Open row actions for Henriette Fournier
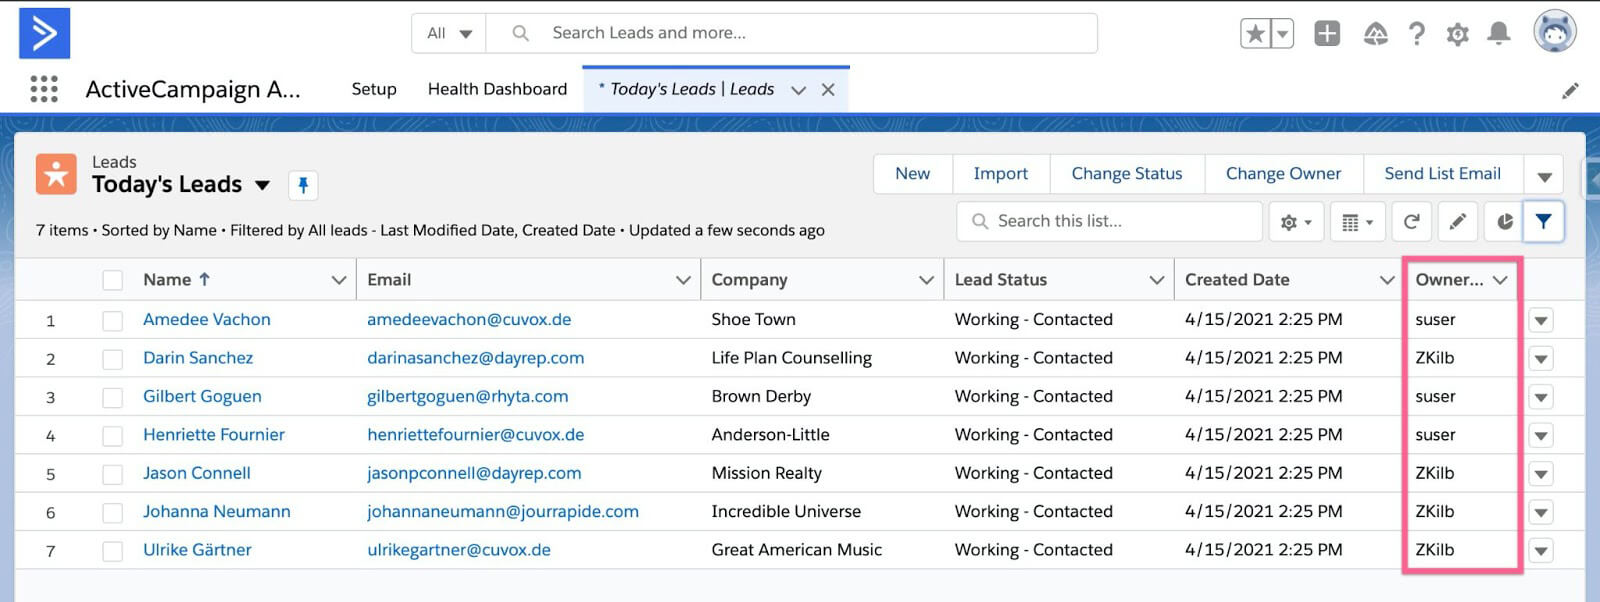The image size is (1600, 602). click(1541, 436)
